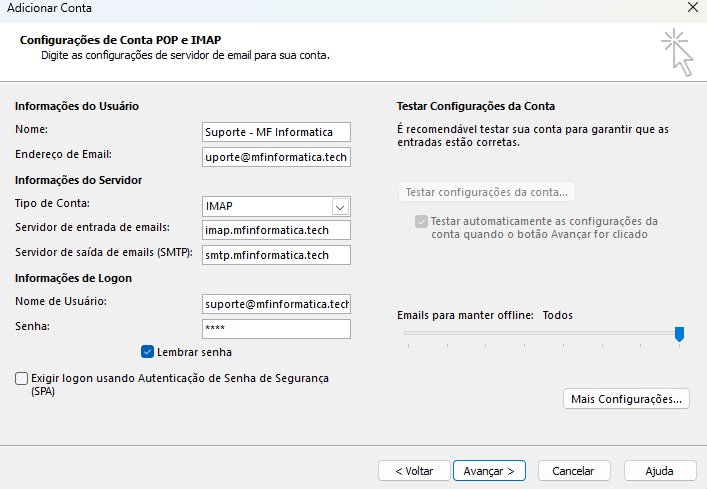Click the cursor wizard icon in header
Viewport: 707px width, 489px height.
[676, 51]
